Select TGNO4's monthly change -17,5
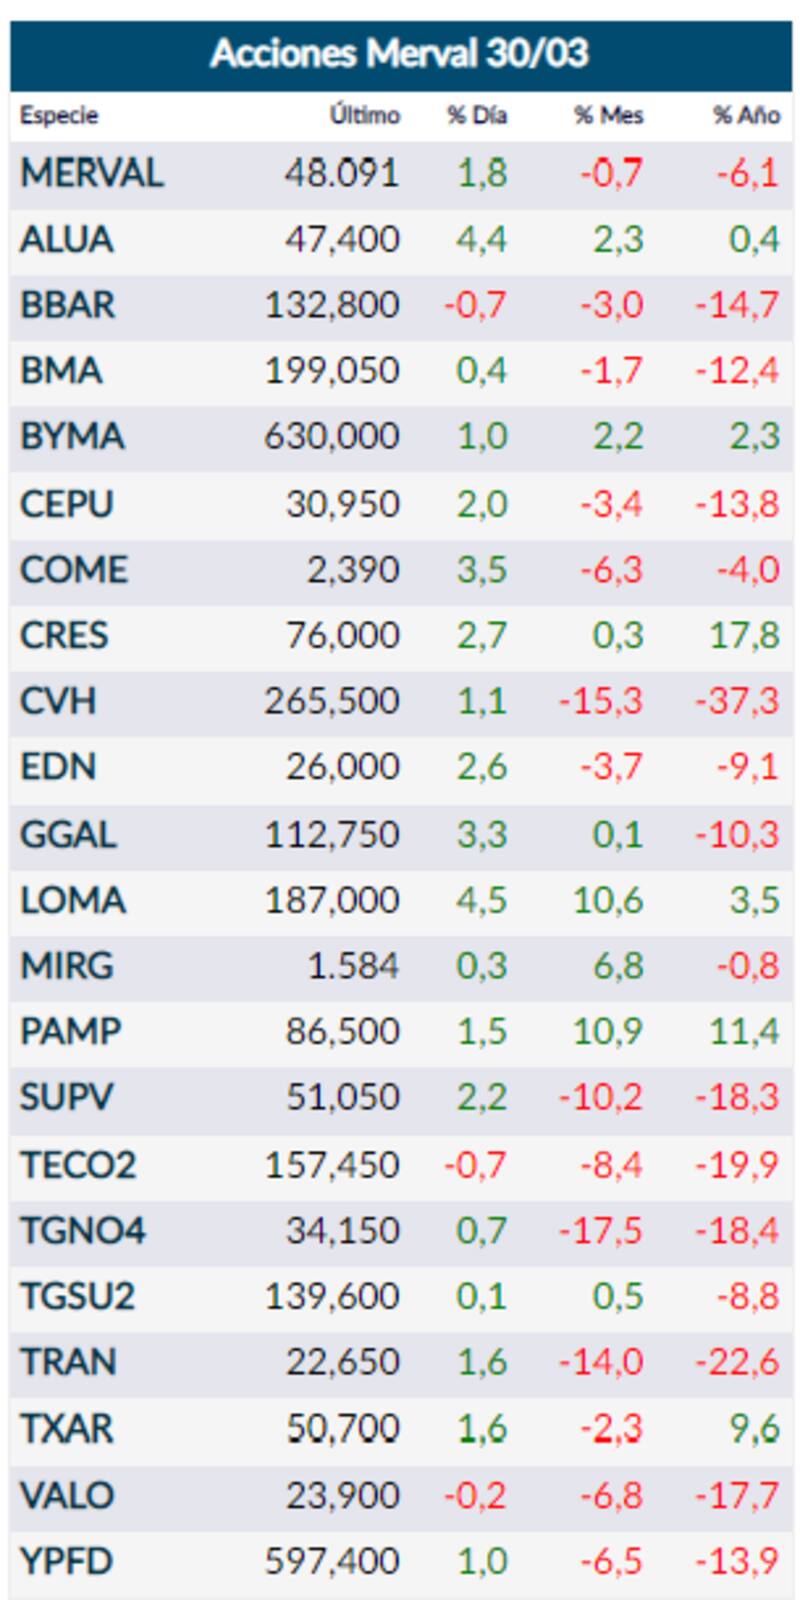The width and height of the screenshot is (800, 1600). pos(600,1230)
